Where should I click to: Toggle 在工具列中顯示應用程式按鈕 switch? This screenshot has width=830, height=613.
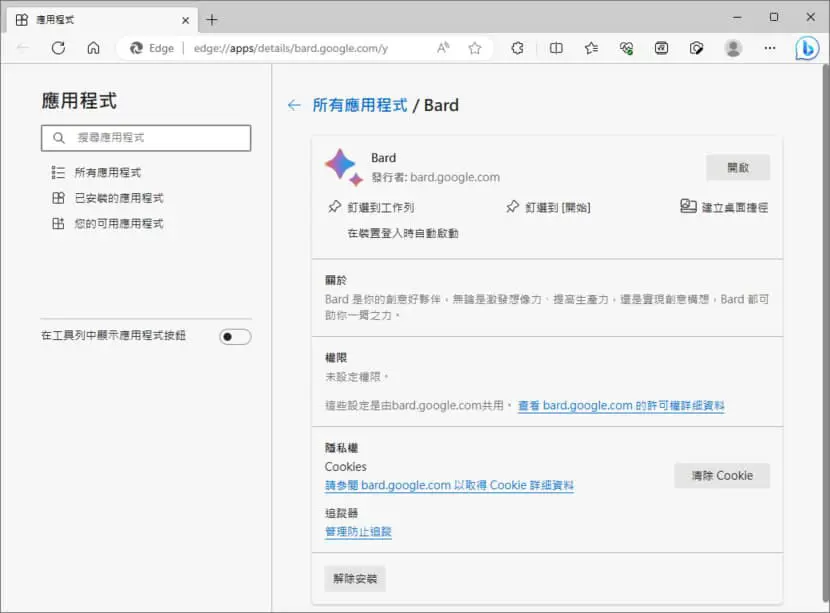(x=235, y=337)
